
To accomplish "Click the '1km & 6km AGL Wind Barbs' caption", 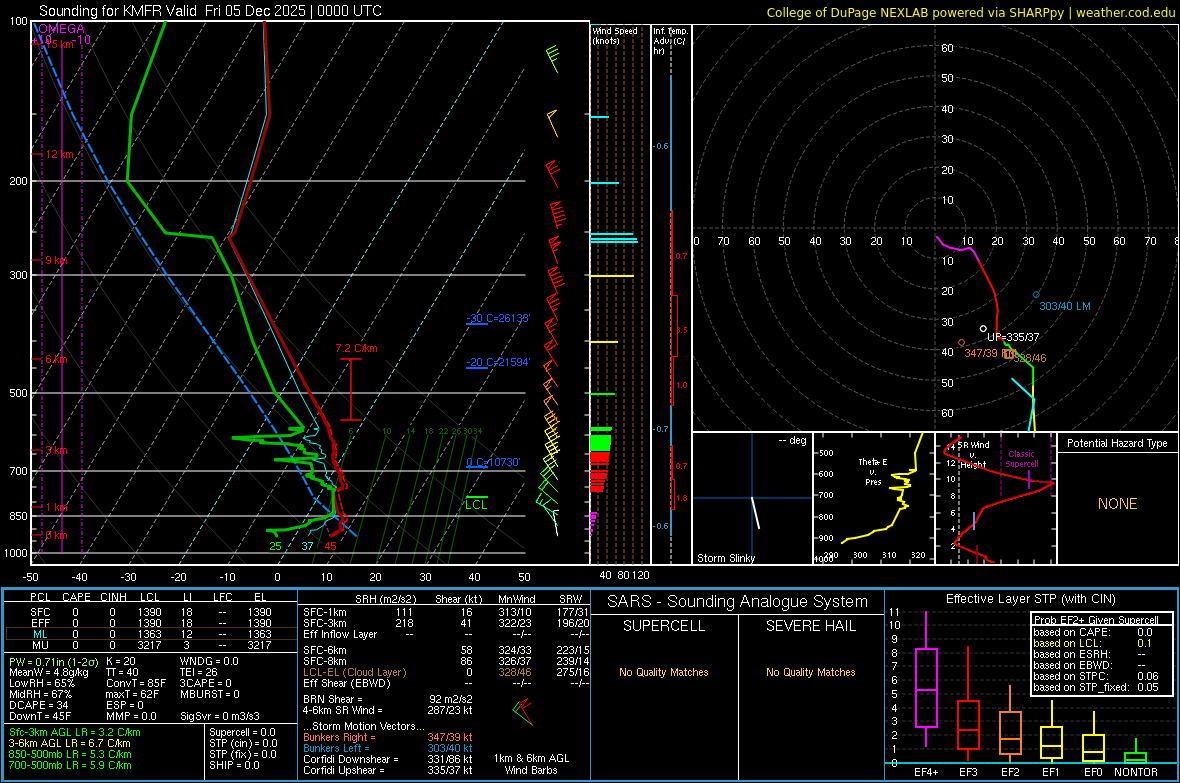I will 531,764.
